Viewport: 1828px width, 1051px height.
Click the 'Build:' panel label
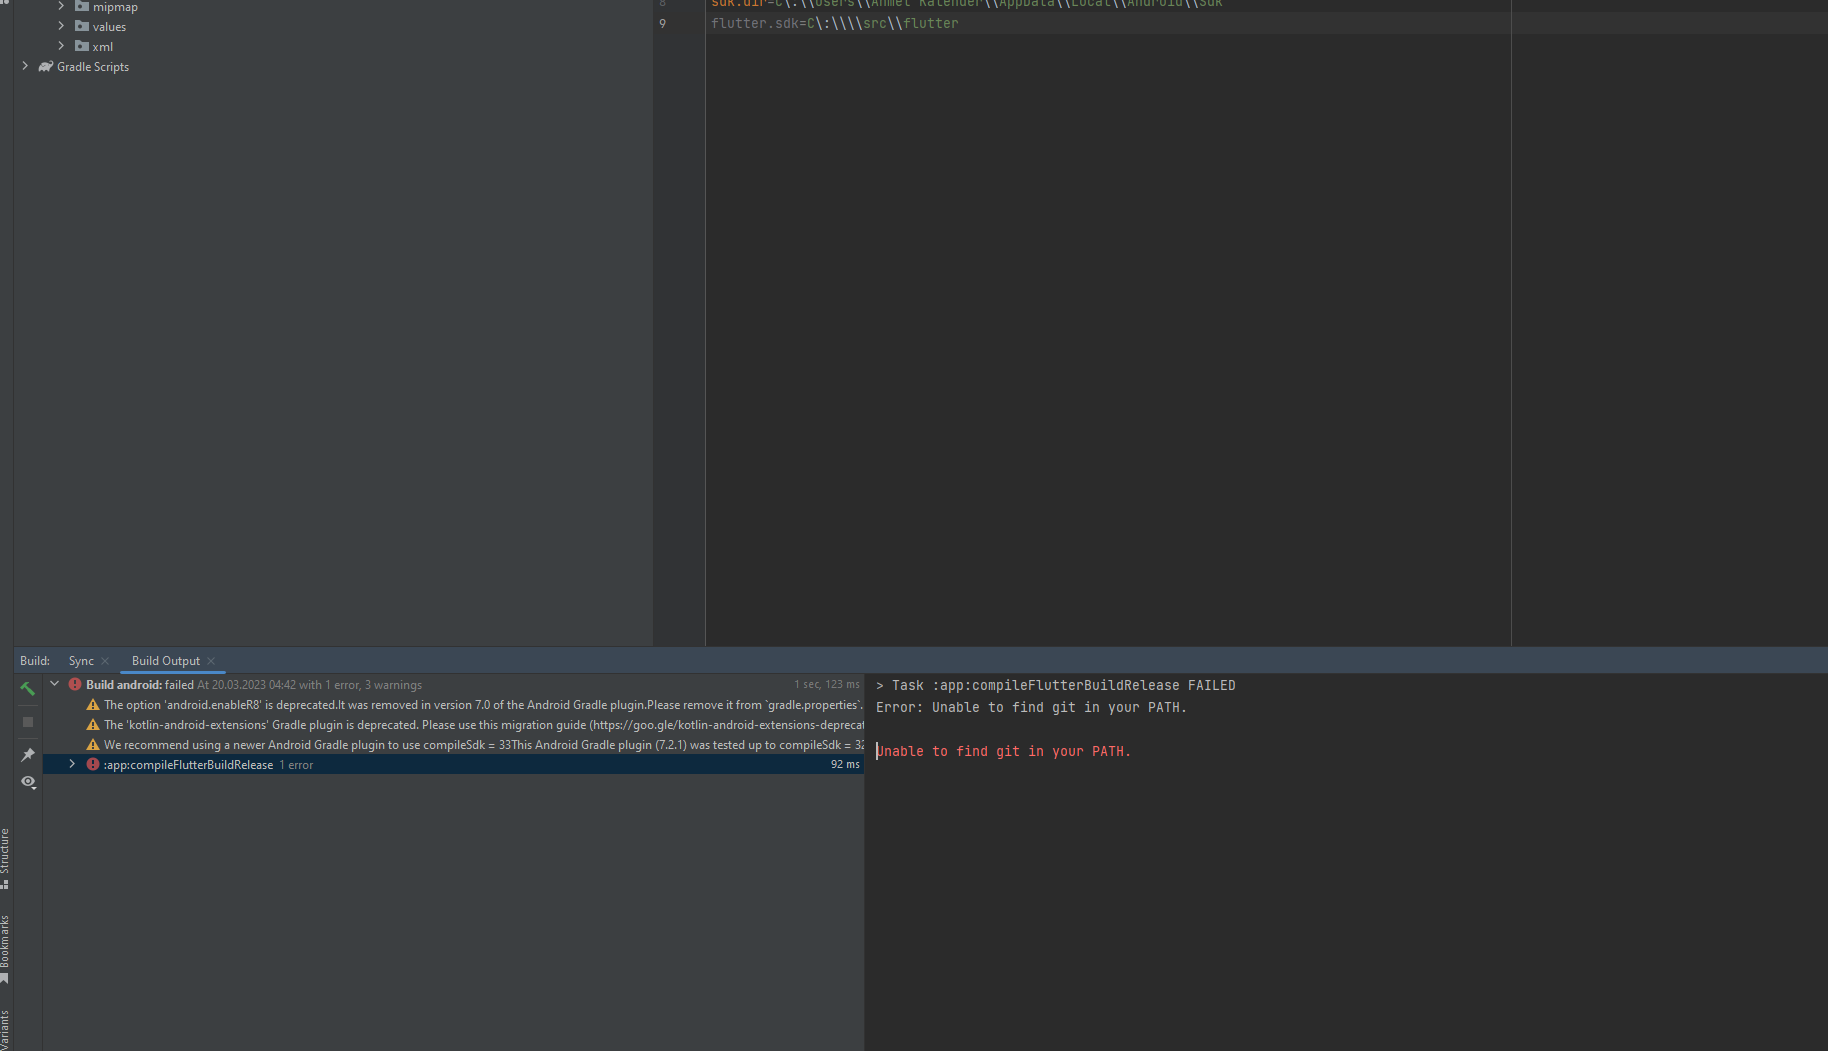(35, 661)
